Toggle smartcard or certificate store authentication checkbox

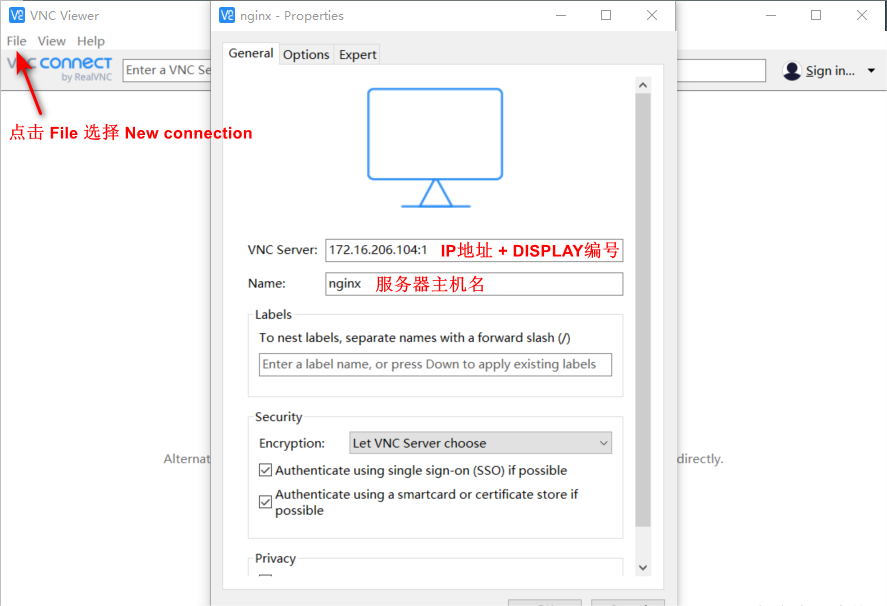tap(265, 502)
